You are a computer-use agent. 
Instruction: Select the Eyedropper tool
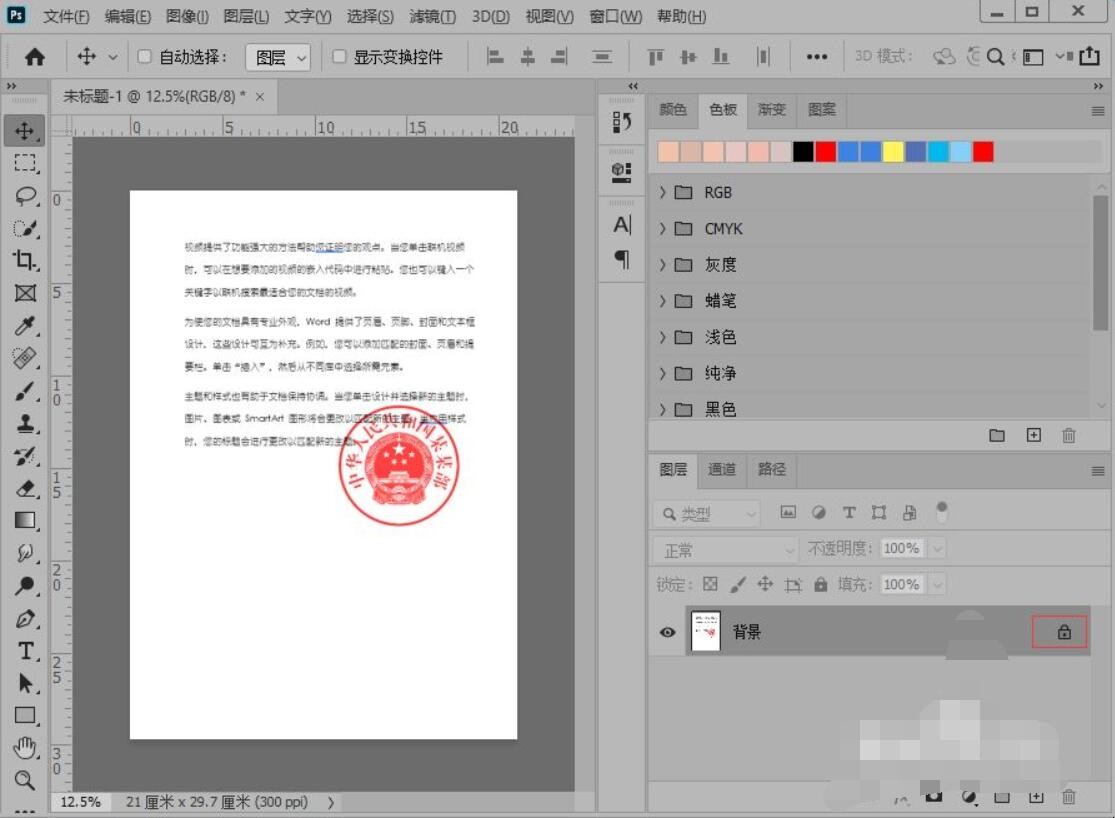26,326
